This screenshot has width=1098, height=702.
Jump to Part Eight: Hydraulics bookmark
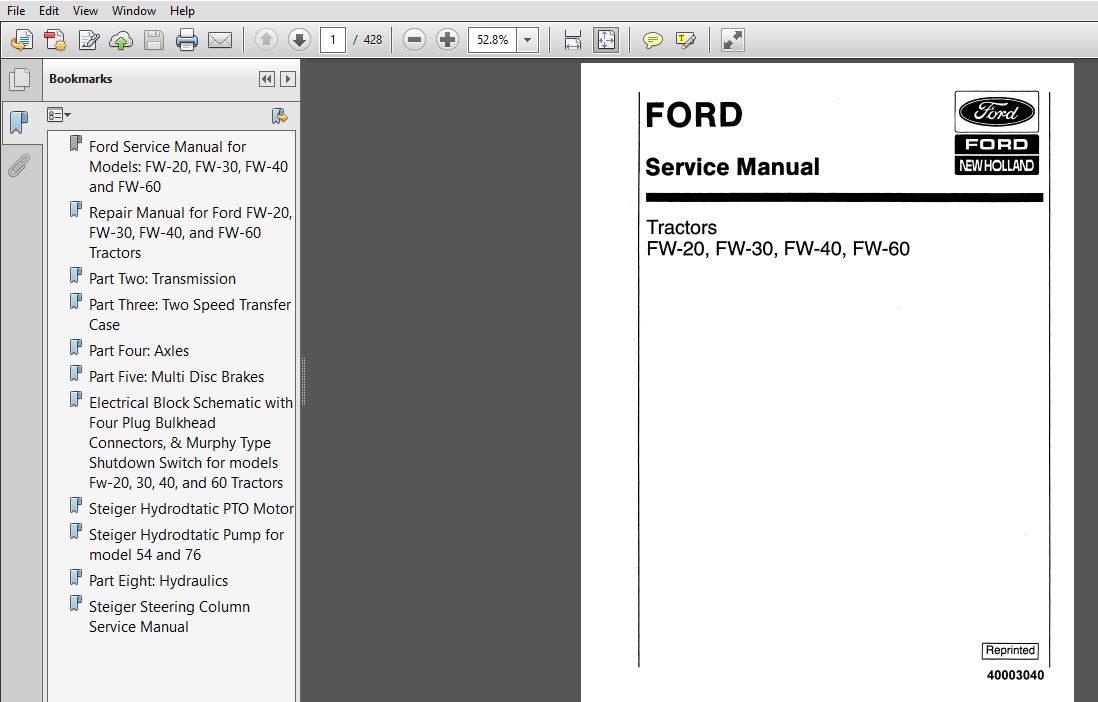tap(158, 581)
